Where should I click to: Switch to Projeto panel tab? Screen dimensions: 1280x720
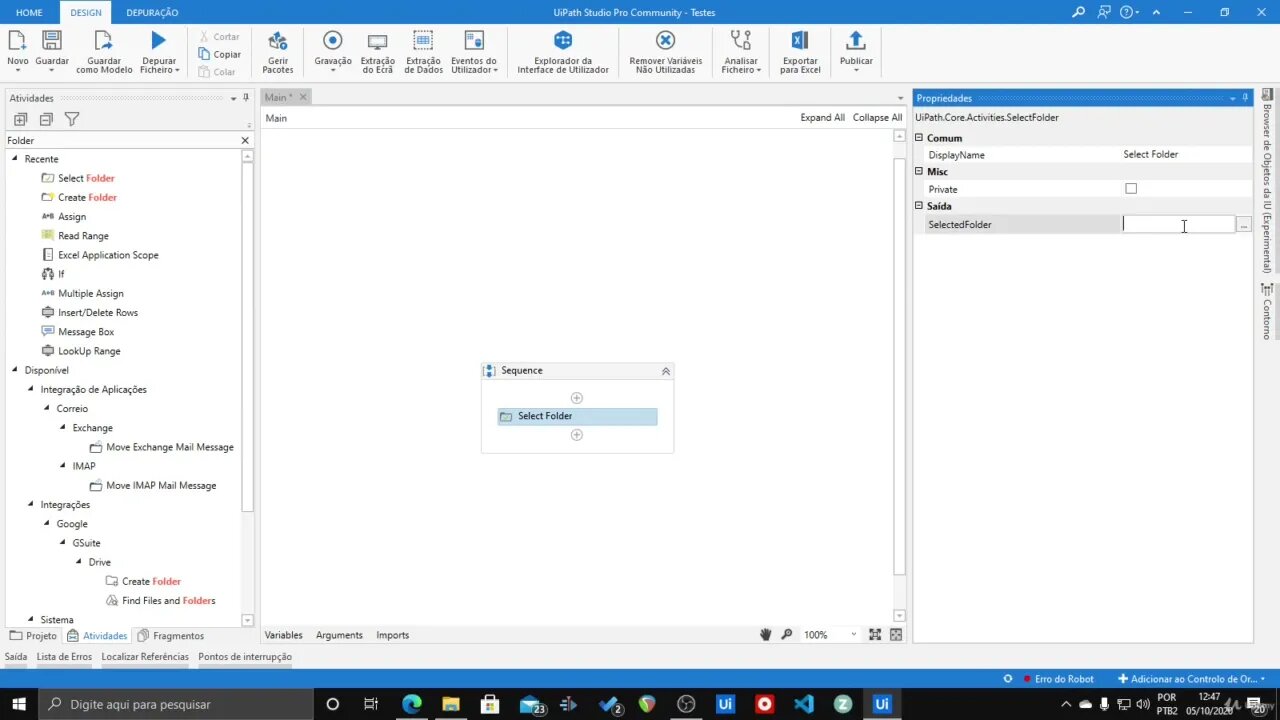tap(34, 635)
